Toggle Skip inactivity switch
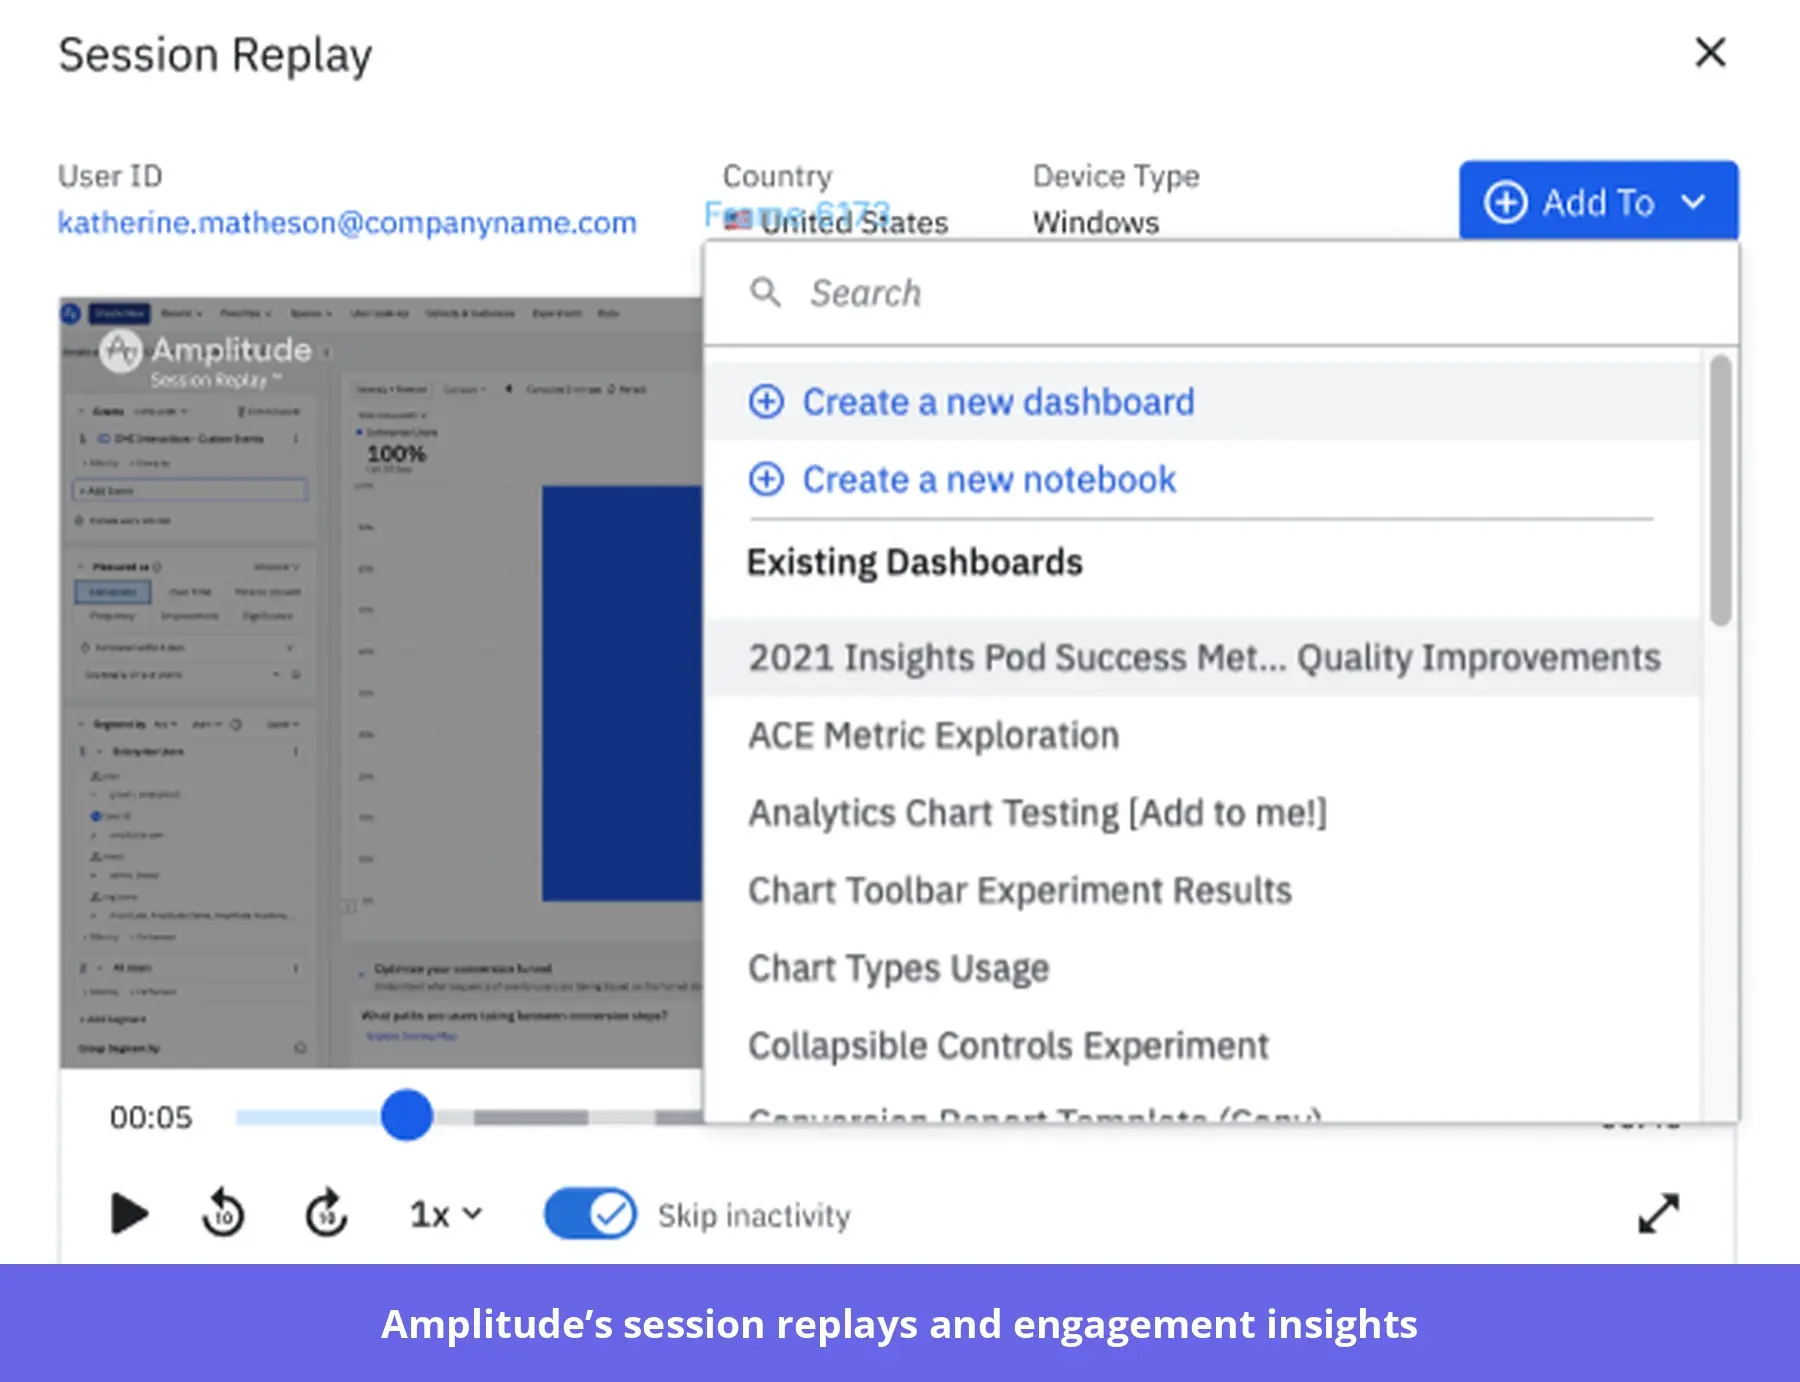This screenshot has height=1382, width=1800. tap(590, 1214)
